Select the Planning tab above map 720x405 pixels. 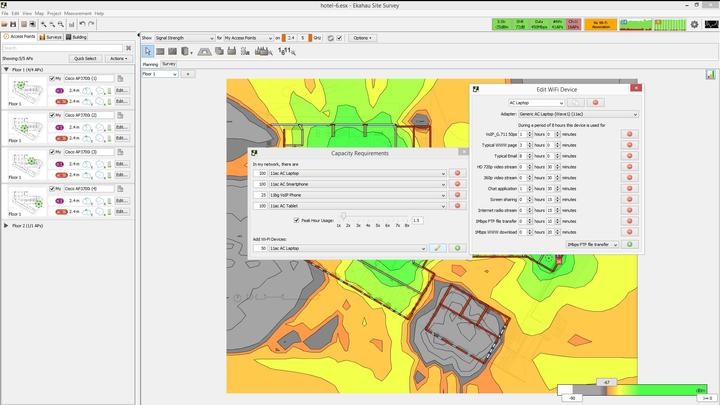(x=150, y=64)
